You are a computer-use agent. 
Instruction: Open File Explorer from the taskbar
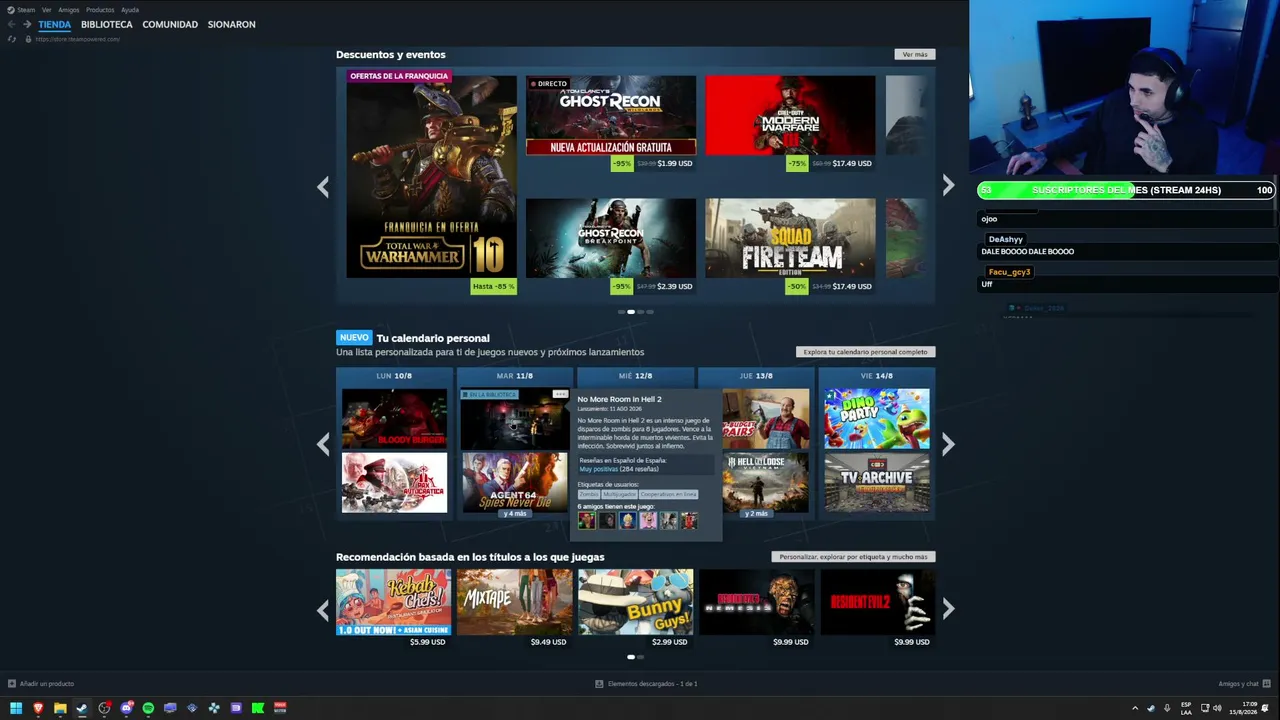point(60,708)
